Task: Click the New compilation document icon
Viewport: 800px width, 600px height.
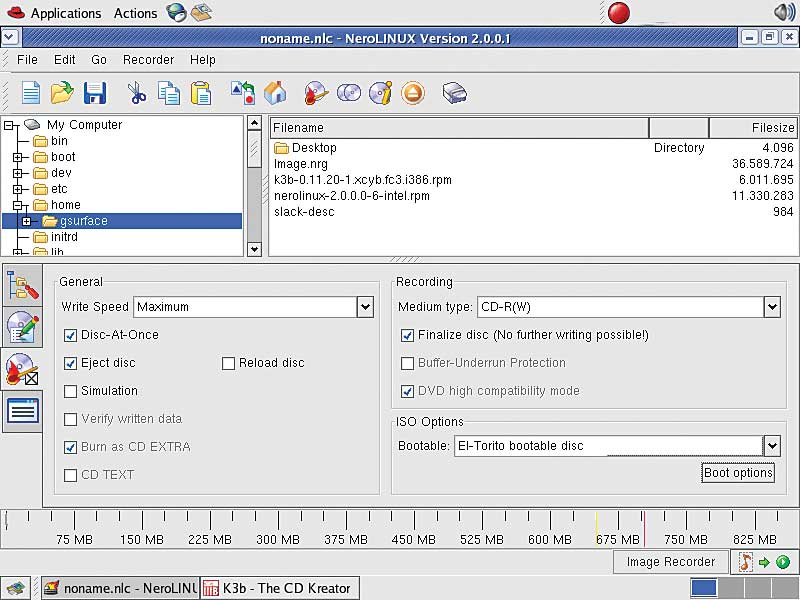Action: (x=31, y=94)
